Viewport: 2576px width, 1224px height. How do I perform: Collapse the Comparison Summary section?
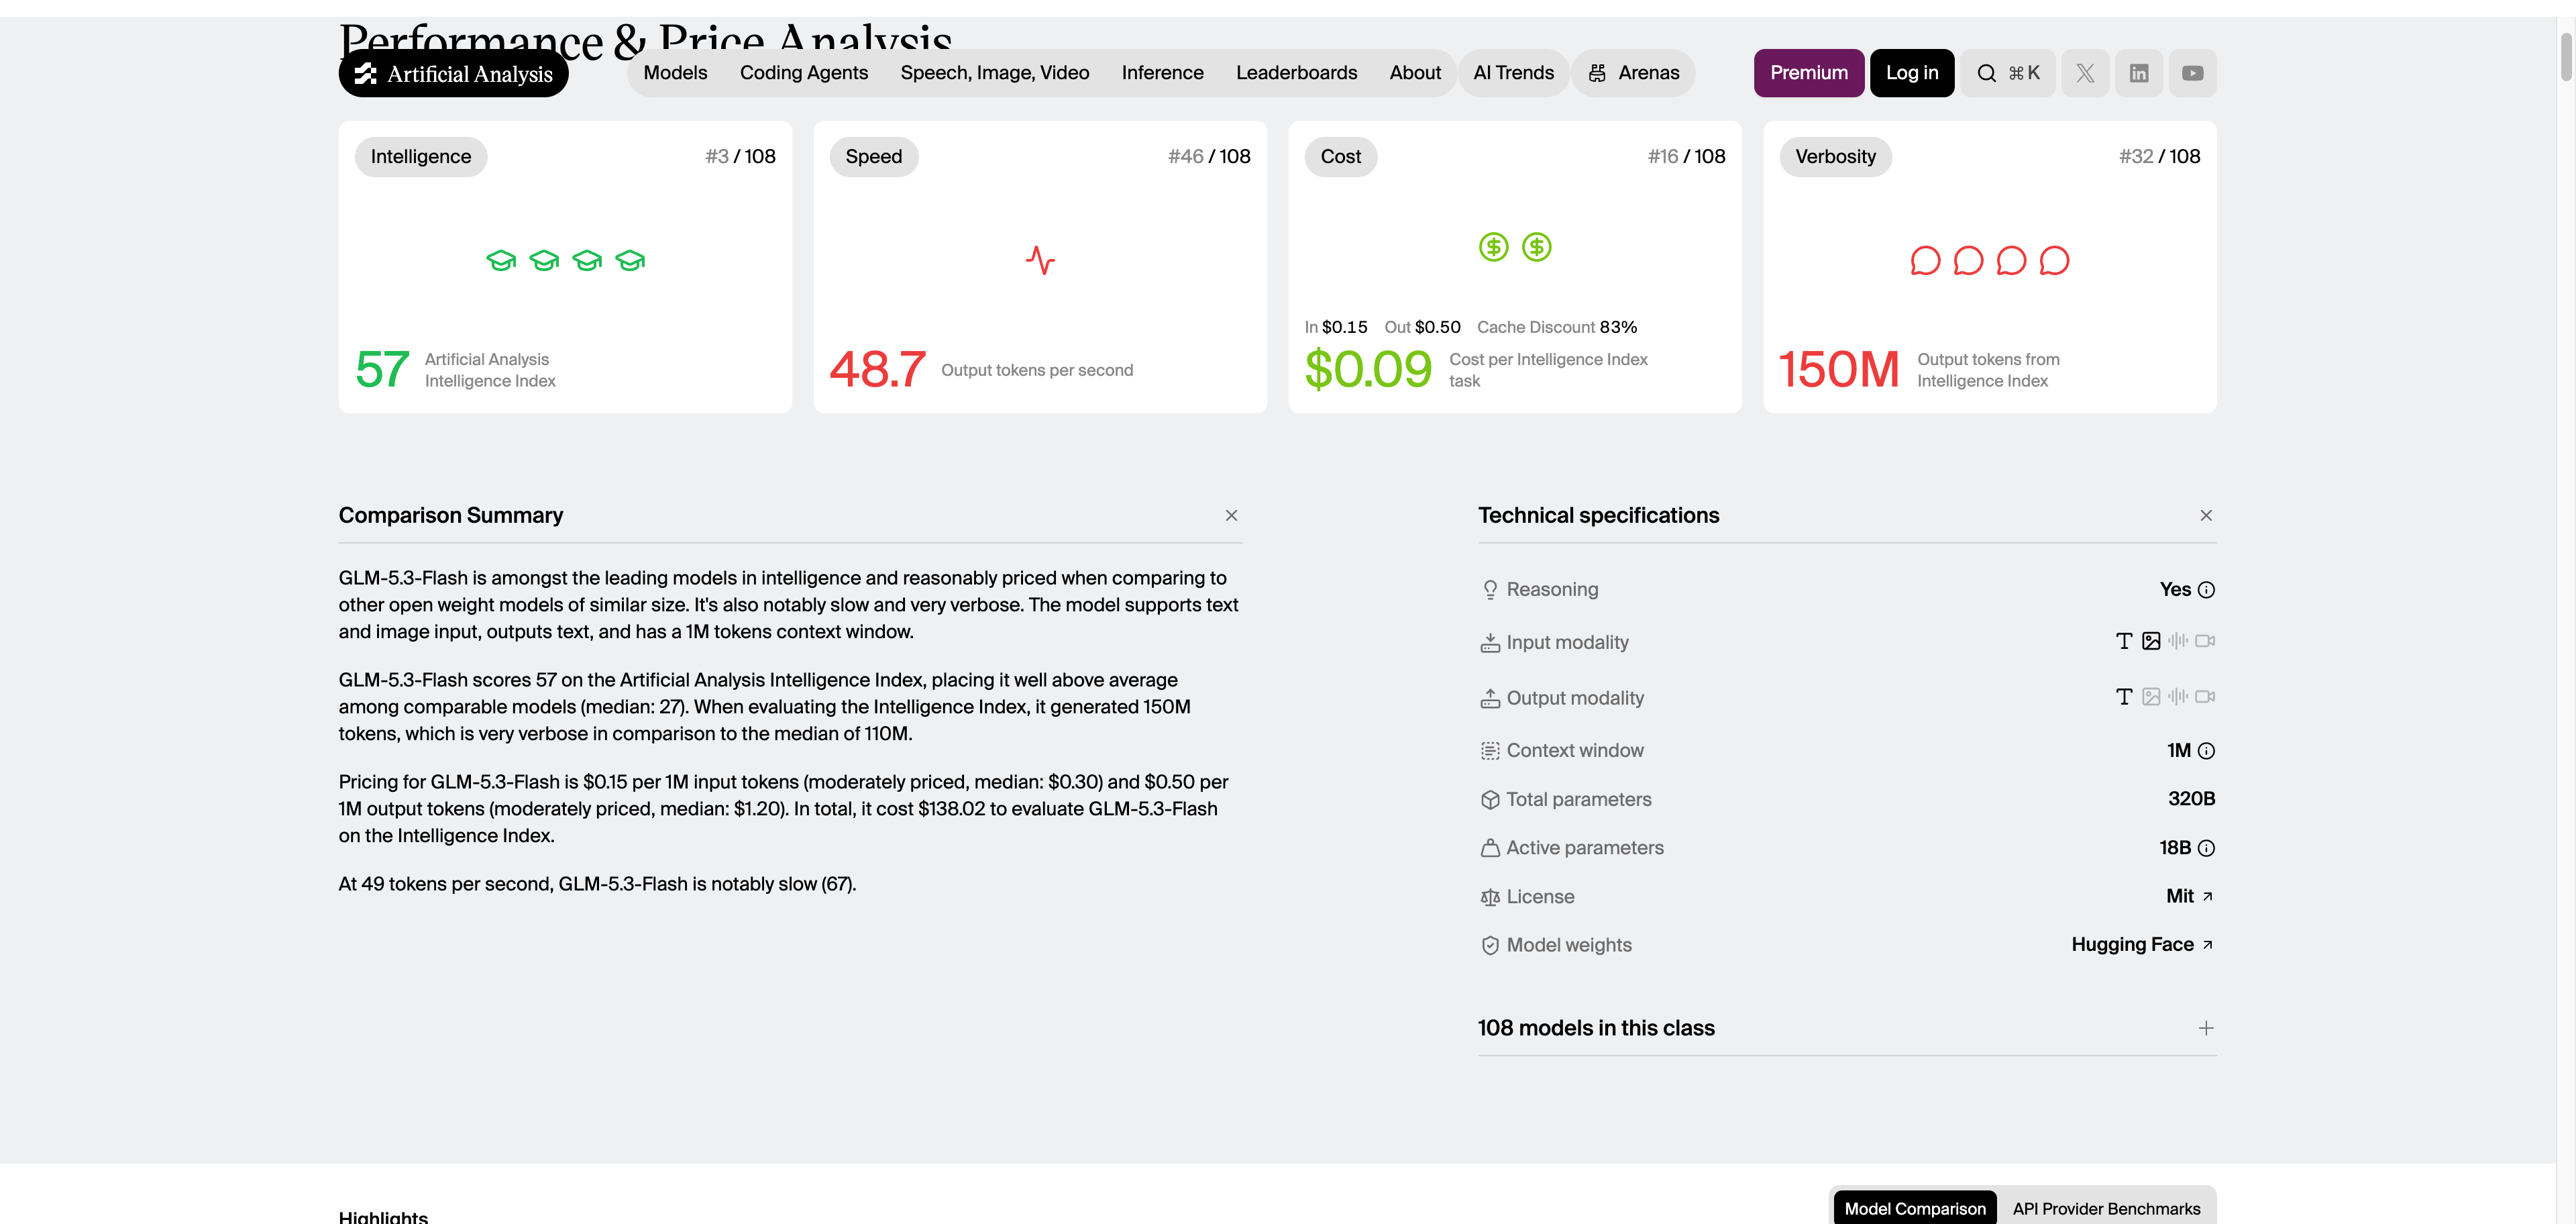point(1231,516)
